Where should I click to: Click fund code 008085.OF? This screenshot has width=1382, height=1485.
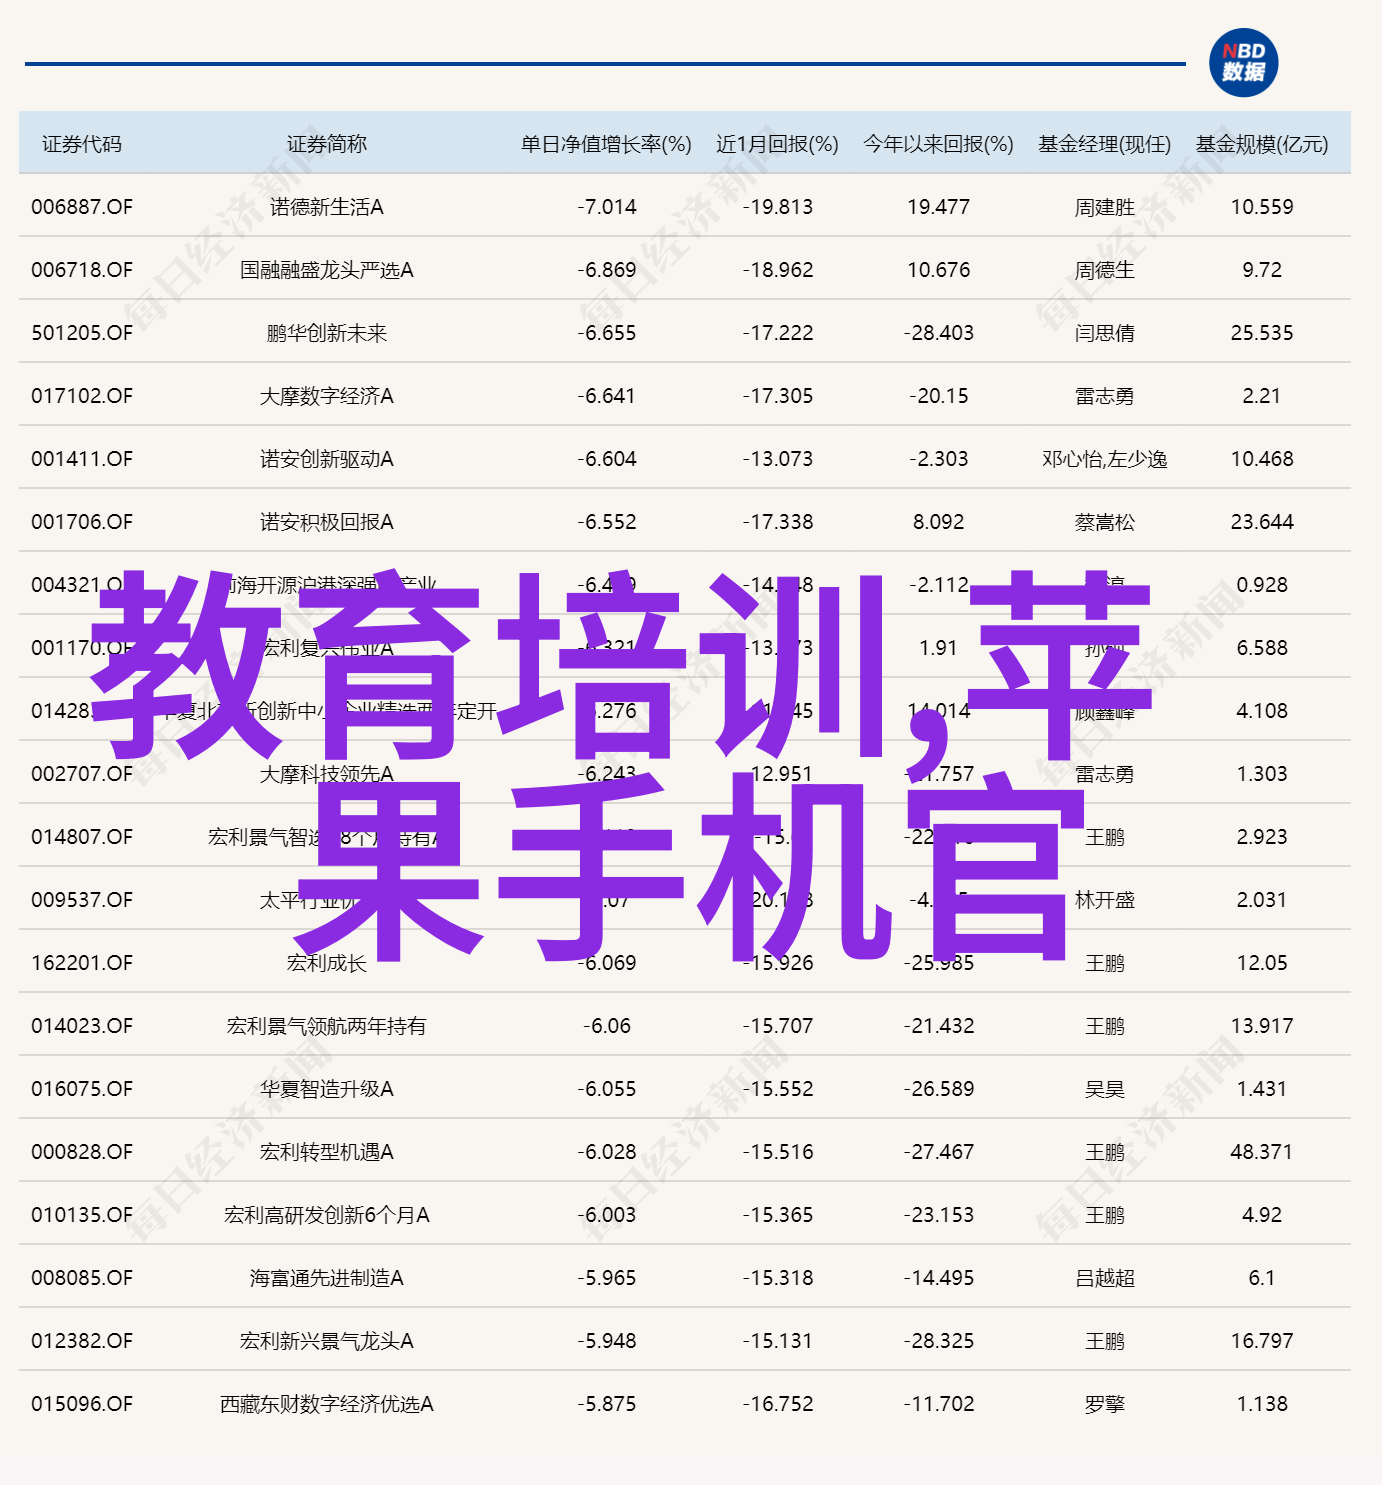(x=82, y=1278)
